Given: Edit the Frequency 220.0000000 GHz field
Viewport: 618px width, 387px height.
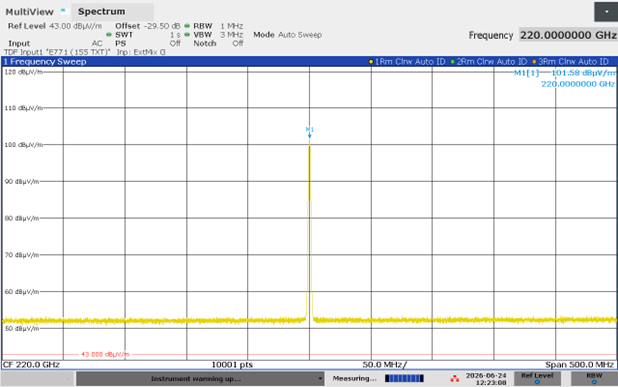Looking at the screenshot, I should pos(568,35).
